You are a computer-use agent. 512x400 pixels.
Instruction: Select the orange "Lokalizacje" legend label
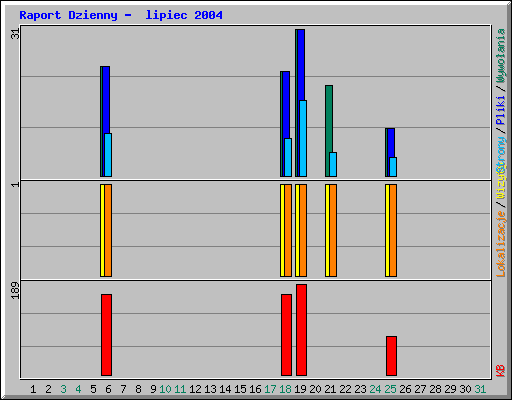501,244
